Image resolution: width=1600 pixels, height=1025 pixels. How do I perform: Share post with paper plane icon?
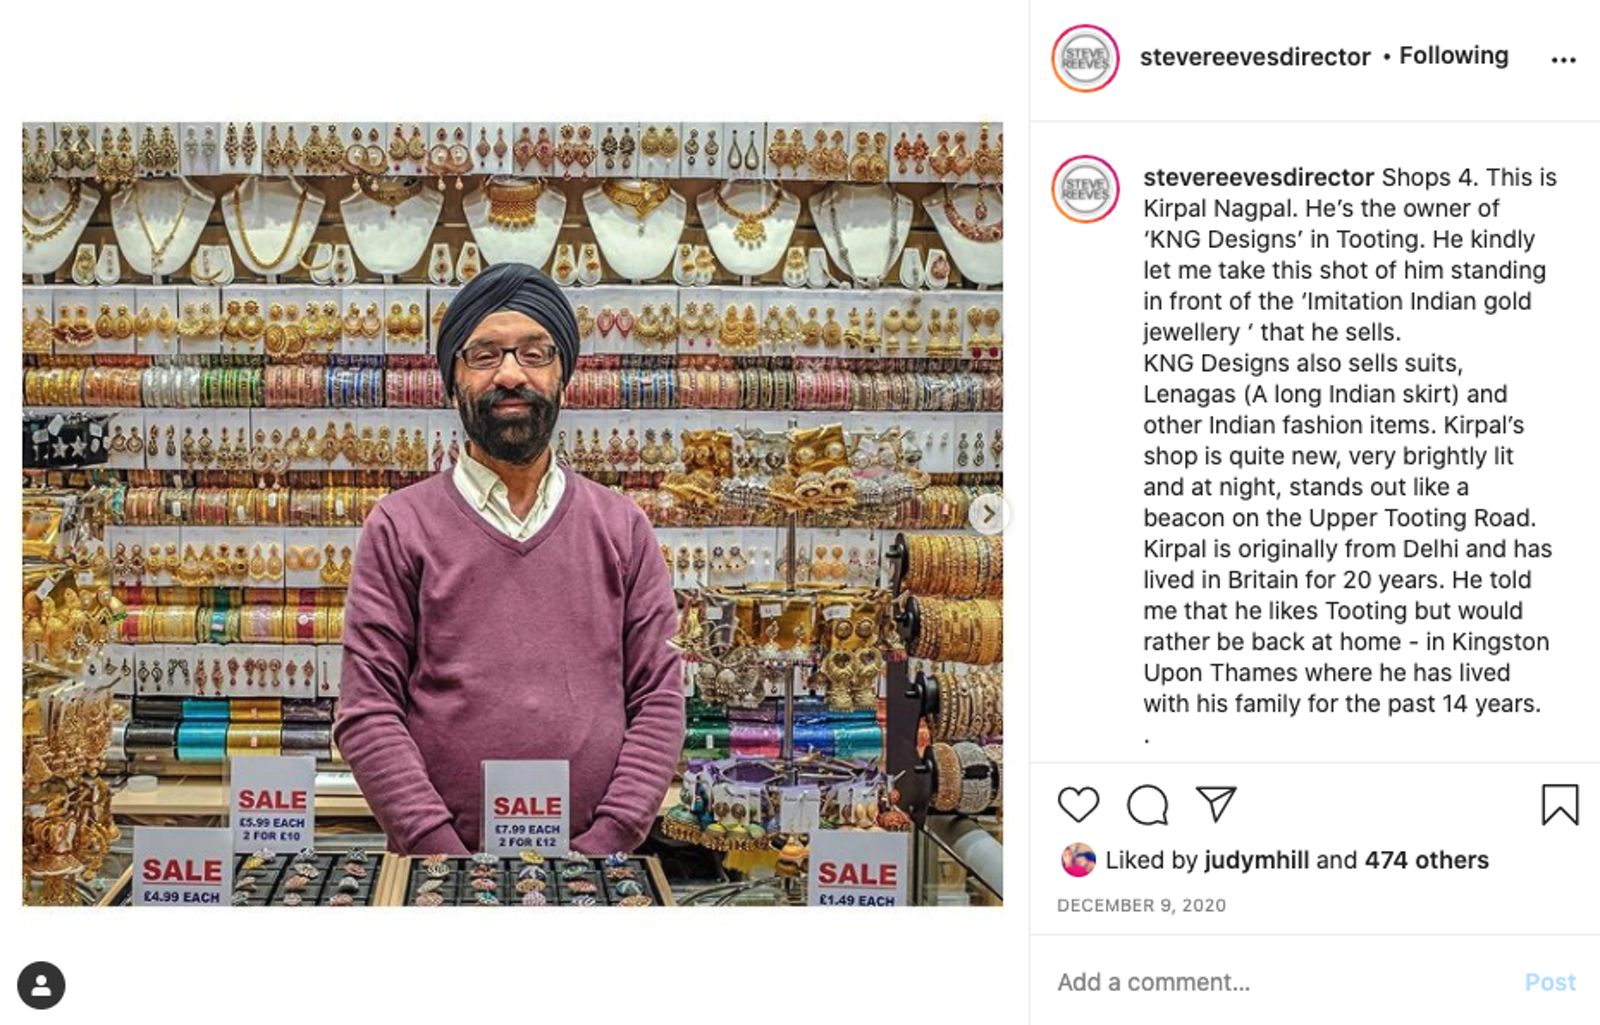(x=1216, y=804)
